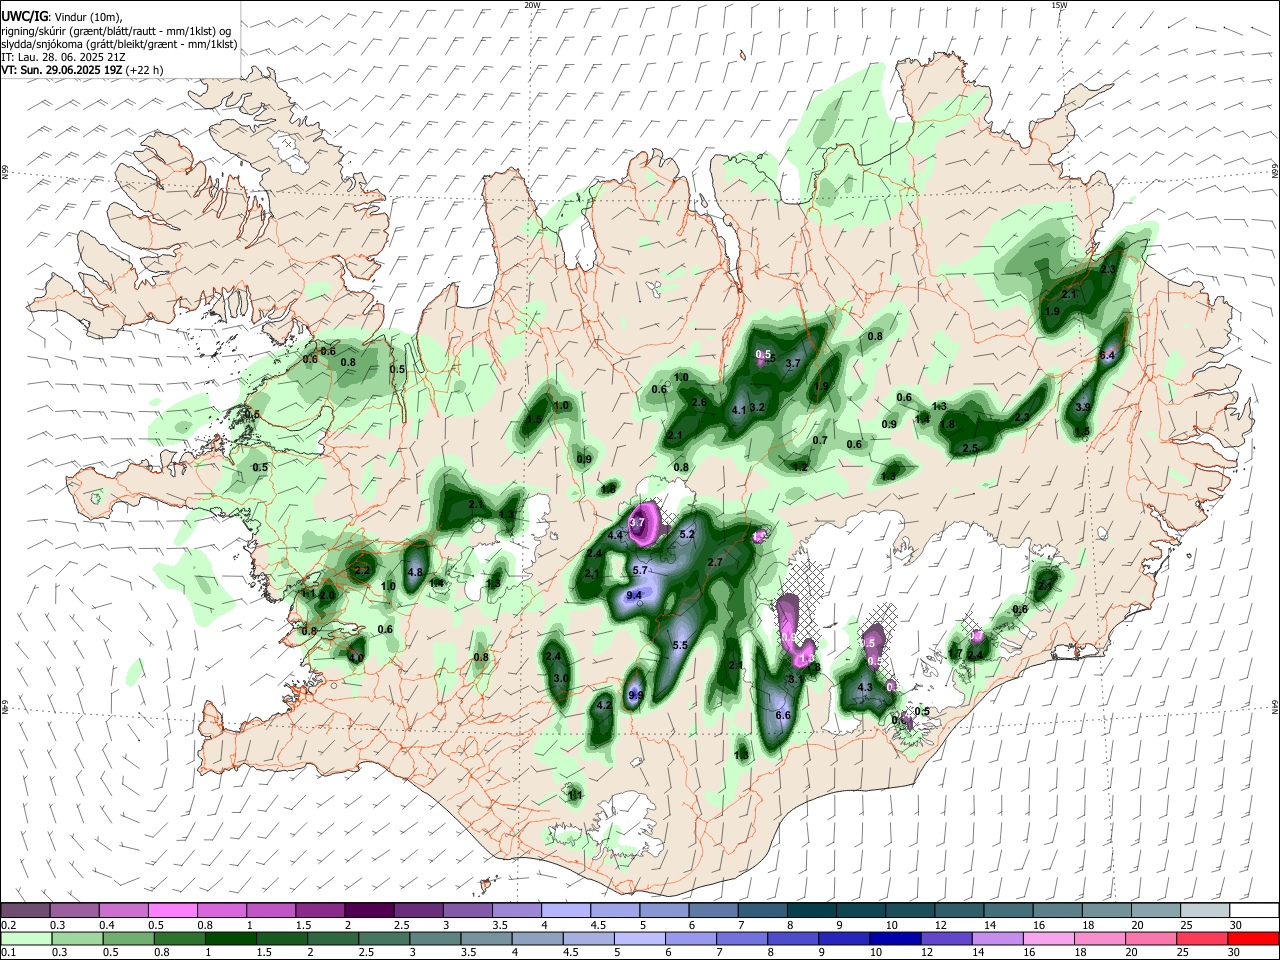Select the purple rain swatch between 12 and 14
The image size is (1280, 960).
pos(947,938)
